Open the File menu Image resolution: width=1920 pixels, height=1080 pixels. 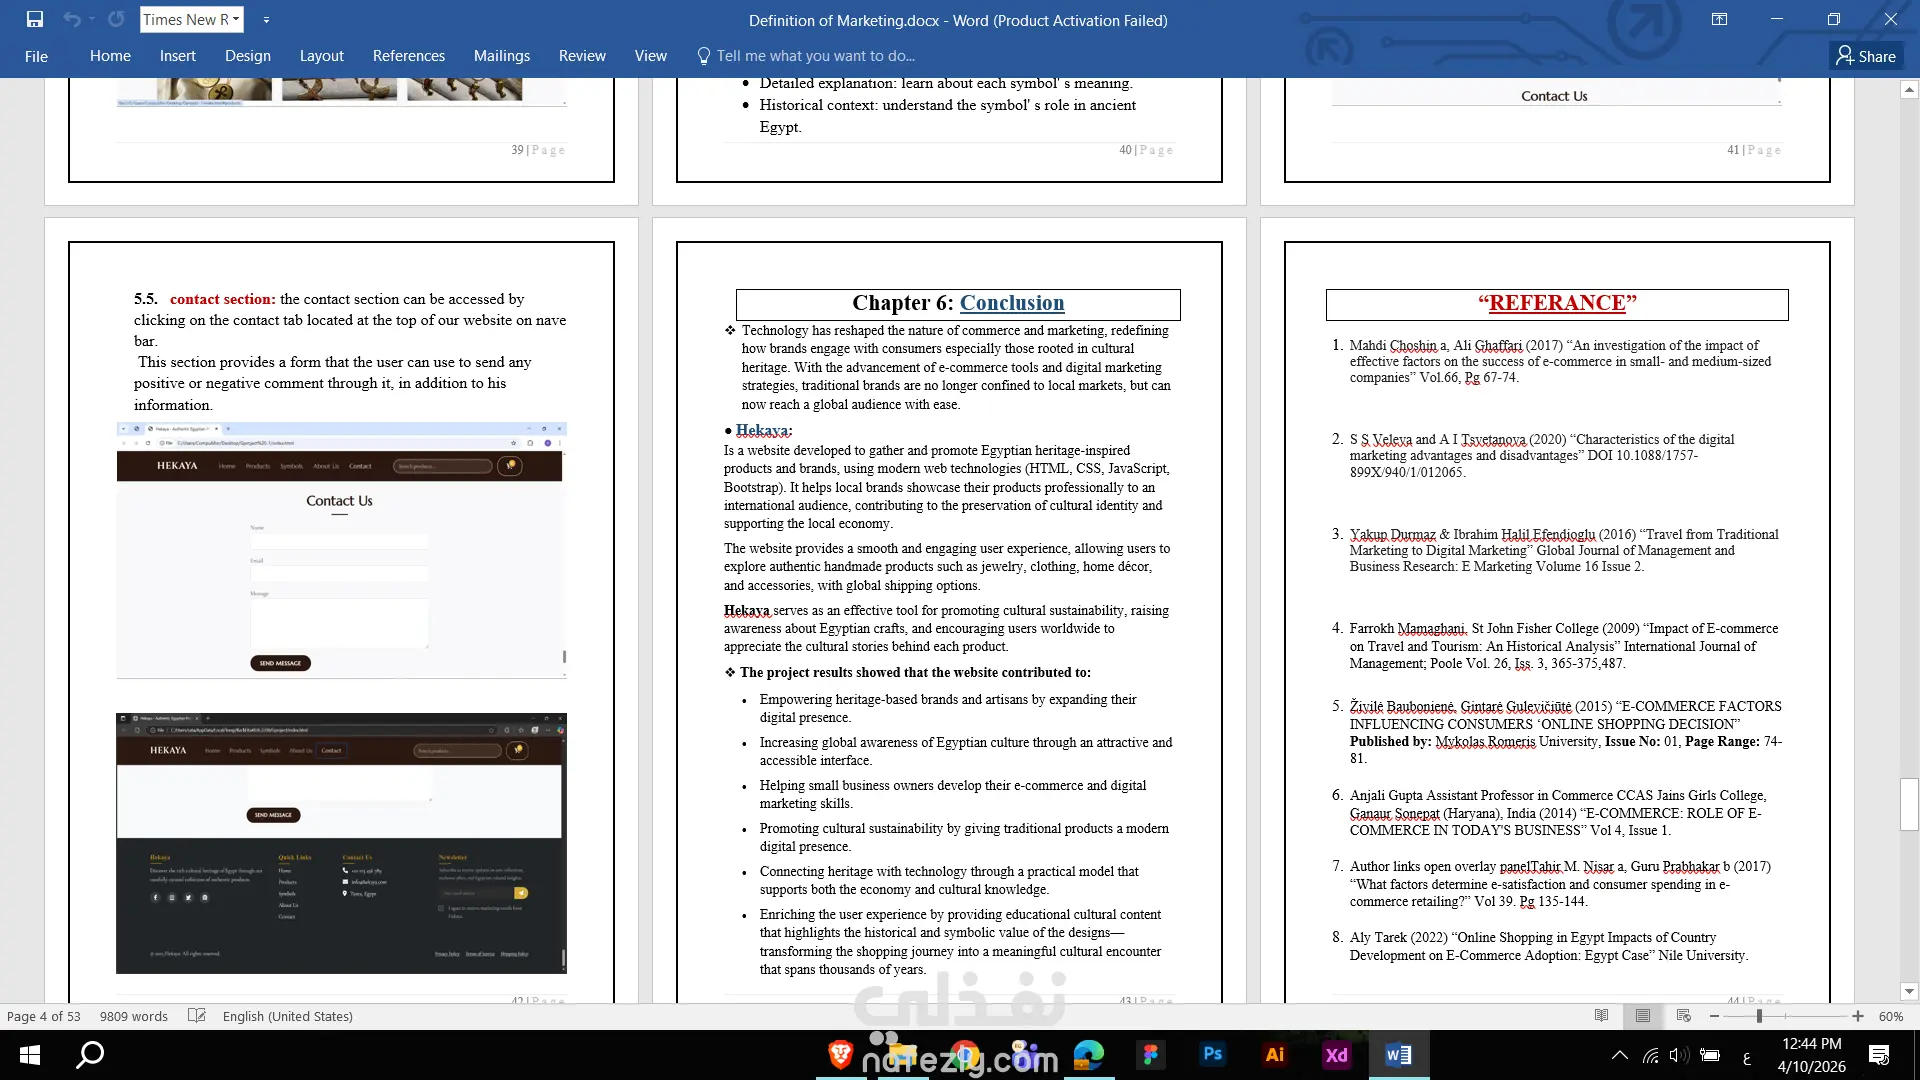pos(36,56)
